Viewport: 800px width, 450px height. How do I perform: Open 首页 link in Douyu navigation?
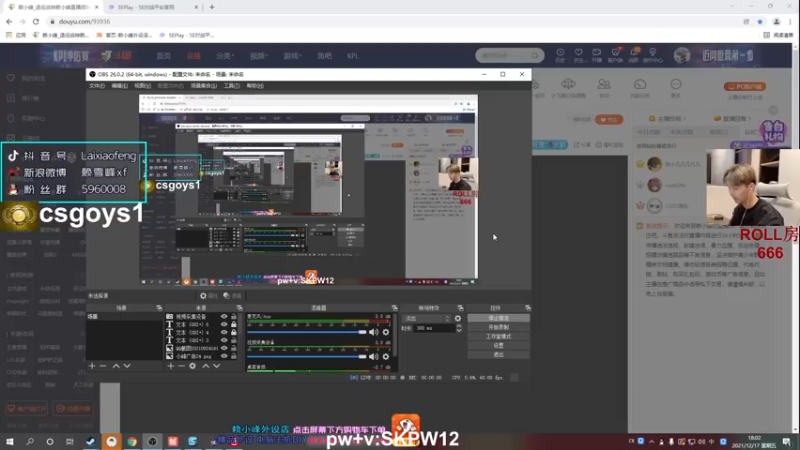(163, 56)
